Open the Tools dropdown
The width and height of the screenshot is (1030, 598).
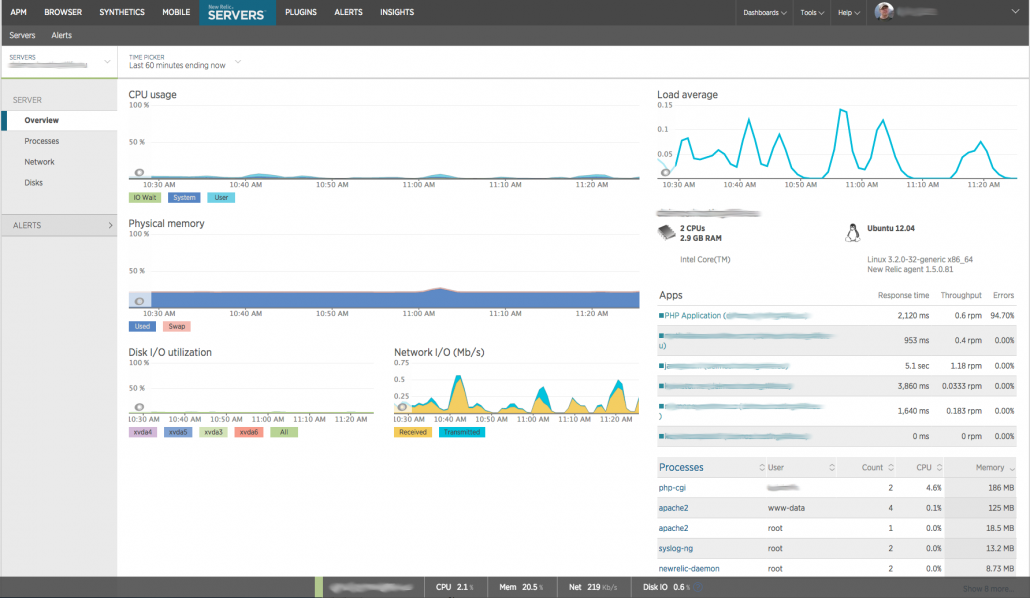pyautogui.click(x=812, y=12)
